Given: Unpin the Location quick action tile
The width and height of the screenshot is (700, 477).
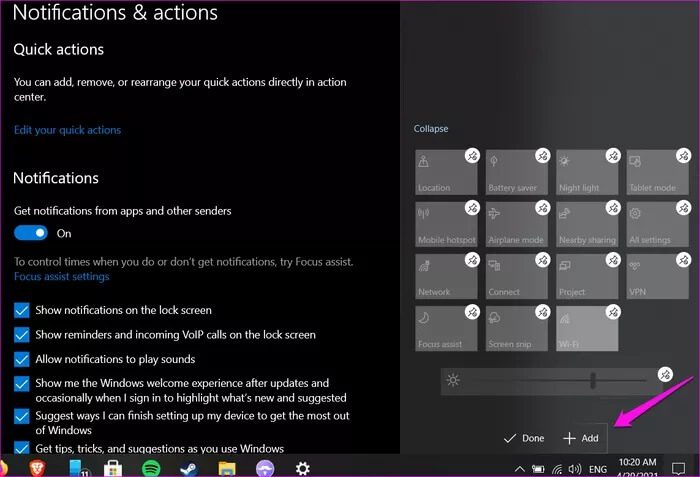Looking at the screenshot, I should pos(472,155).
